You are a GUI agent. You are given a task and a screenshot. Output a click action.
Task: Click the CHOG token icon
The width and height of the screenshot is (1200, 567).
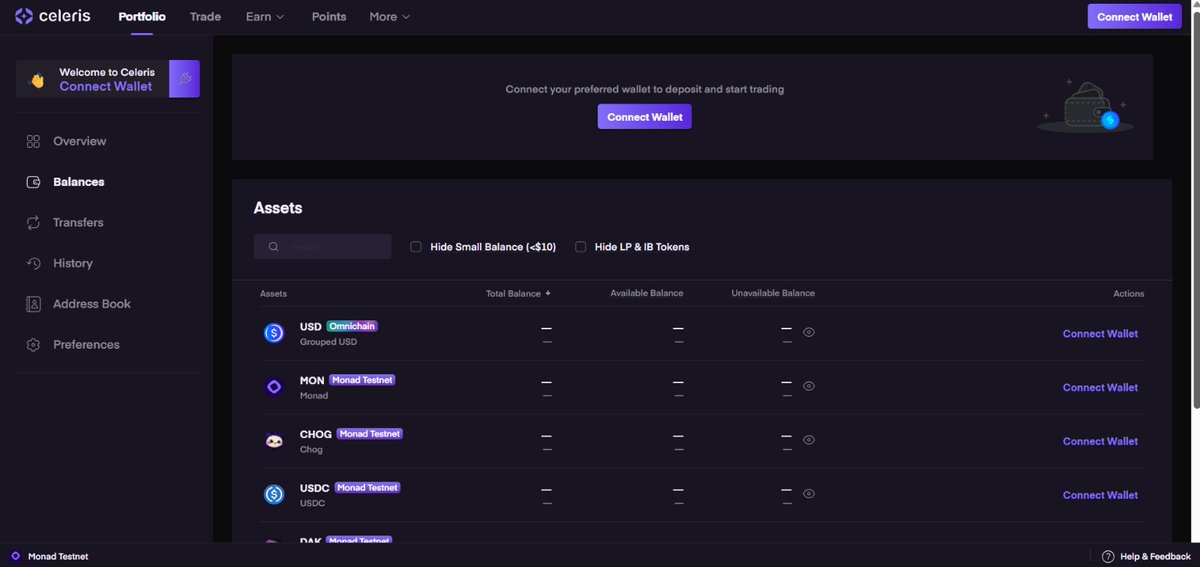pos(274,441)
